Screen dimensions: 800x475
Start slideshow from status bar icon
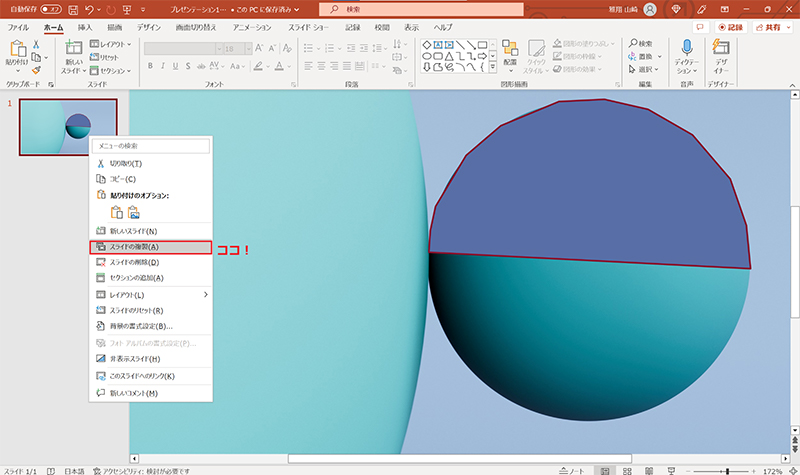(673, 469)
